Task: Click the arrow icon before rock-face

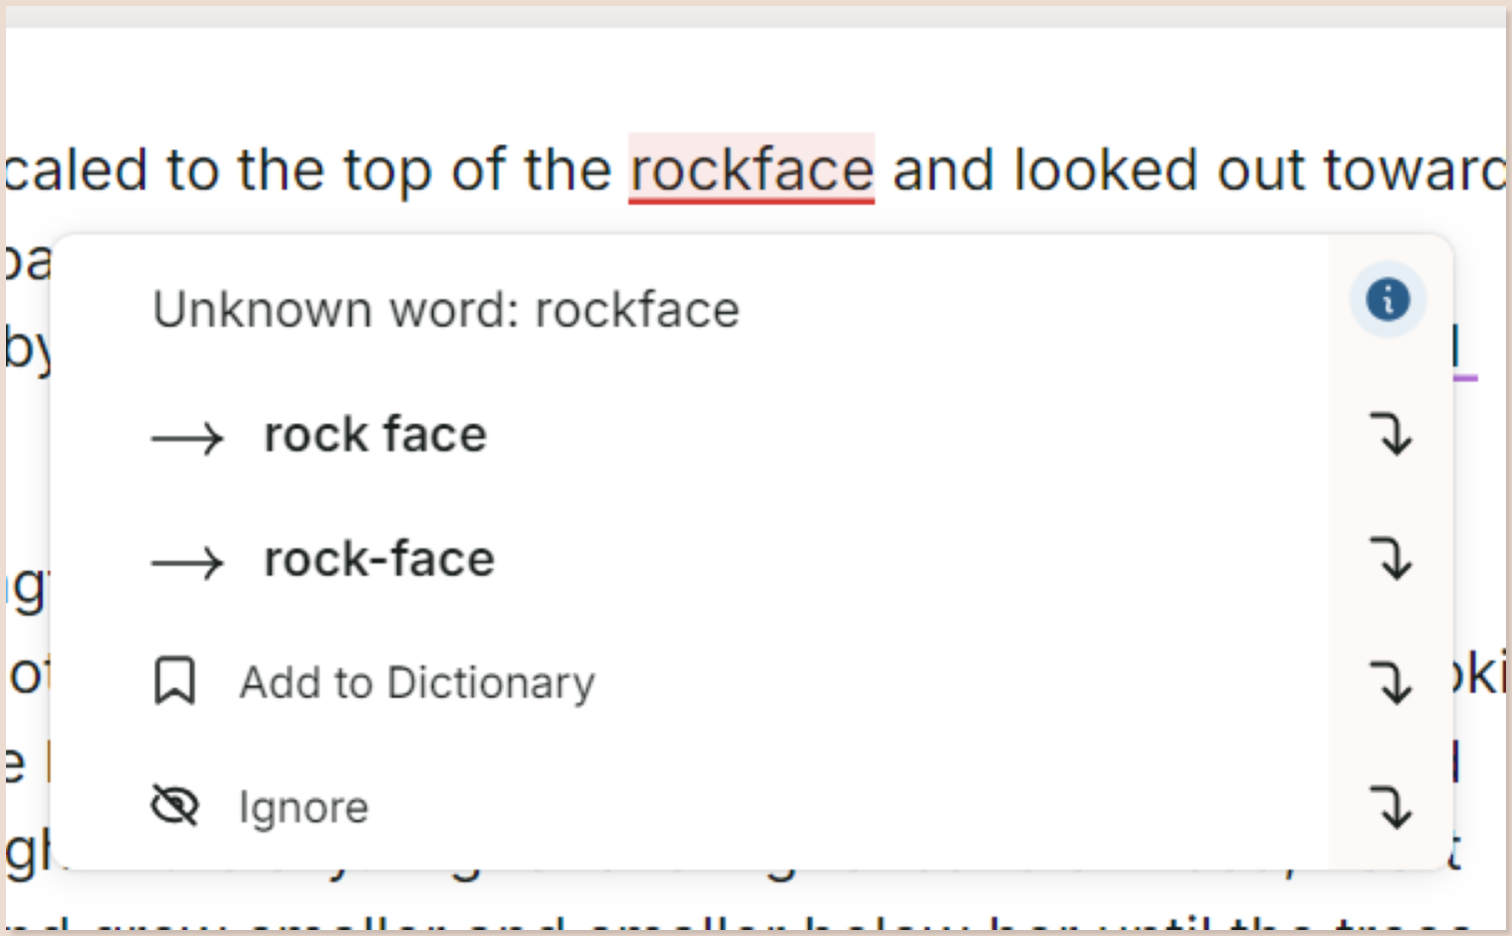Action: click(188, 562)
